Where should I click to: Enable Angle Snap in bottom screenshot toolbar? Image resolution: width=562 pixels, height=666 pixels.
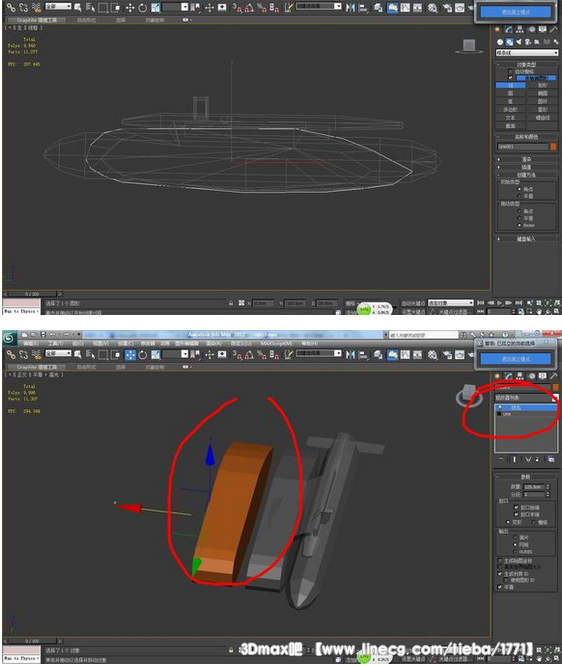[x=249, y=354]
